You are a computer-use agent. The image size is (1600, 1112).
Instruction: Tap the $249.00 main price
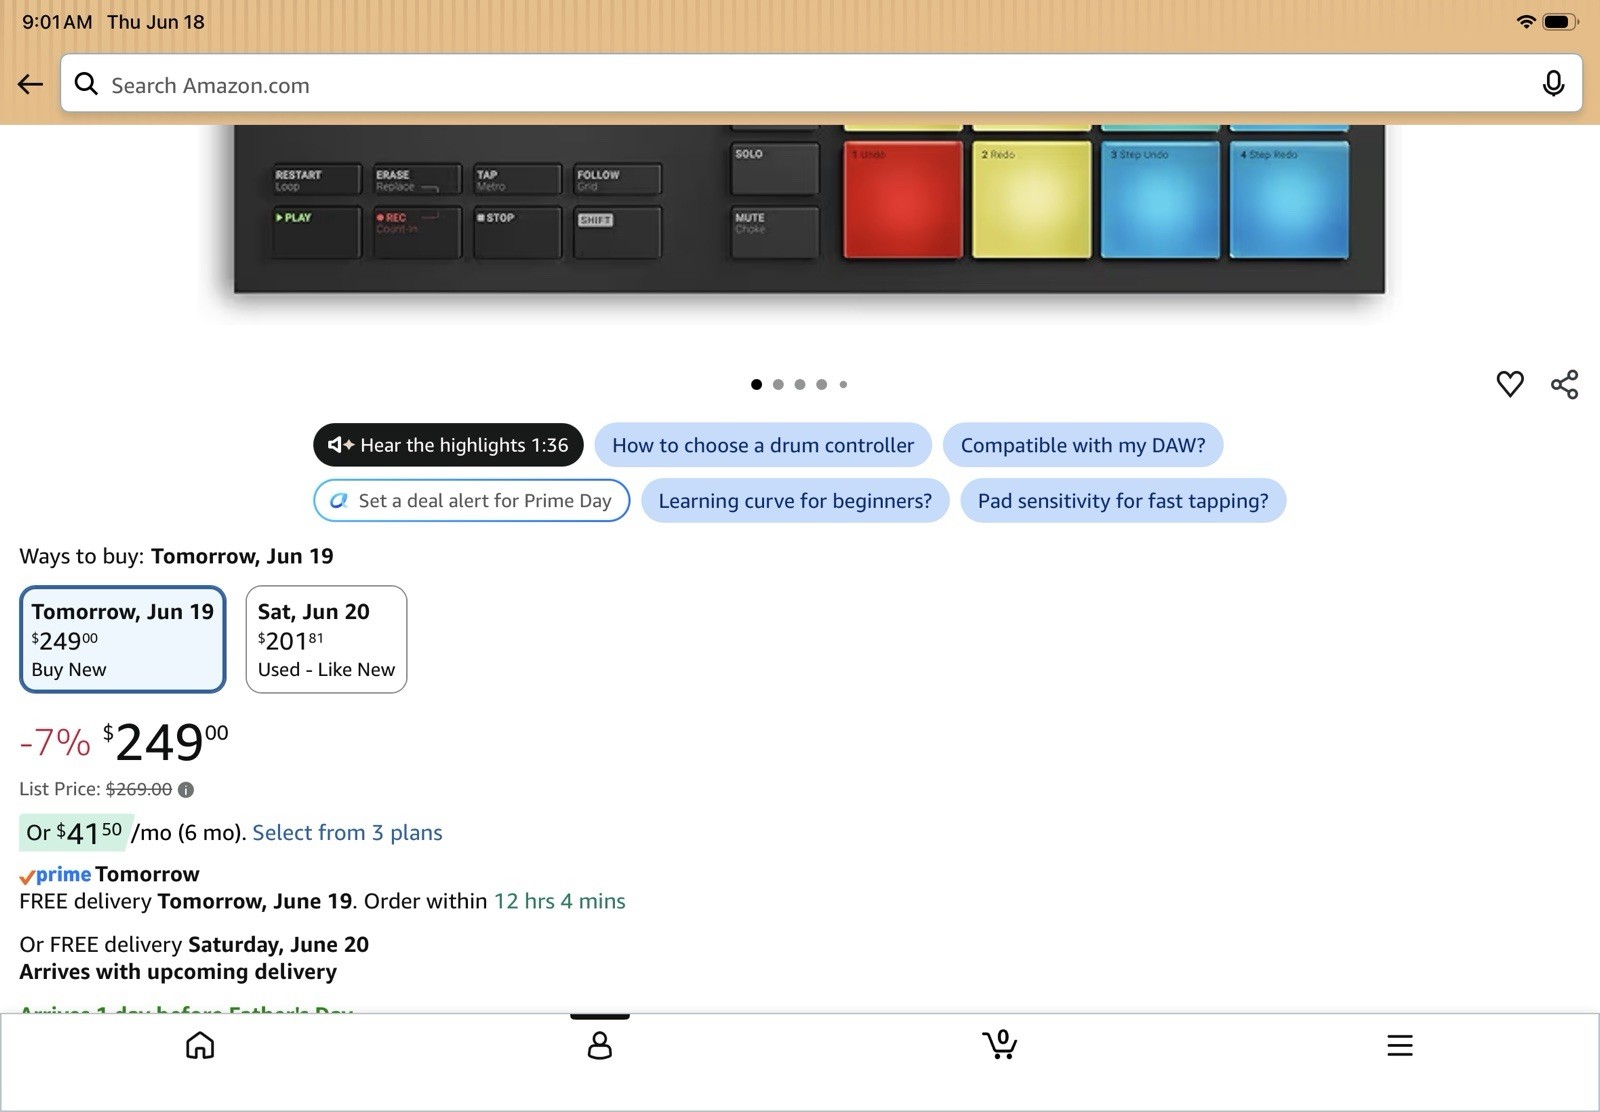click(x=165, y=742)
